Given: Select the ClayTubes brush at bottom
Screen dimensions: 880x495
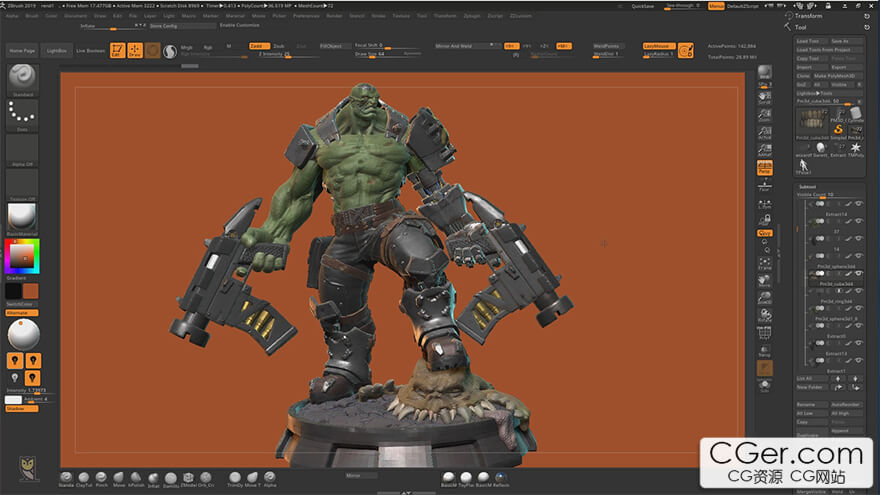Looking at the screenshot, I should click(84, 478).
